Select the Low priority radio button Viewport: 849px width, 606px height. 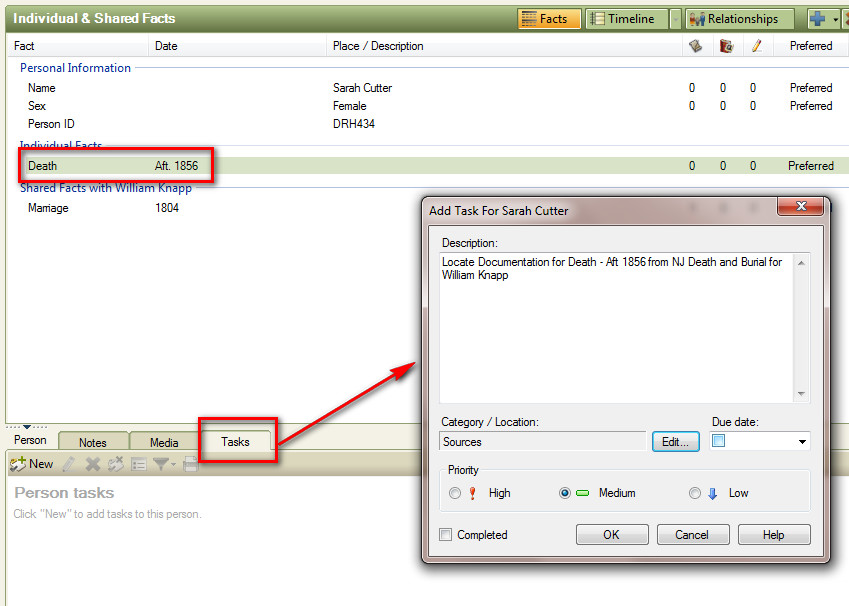coord(694,492)
